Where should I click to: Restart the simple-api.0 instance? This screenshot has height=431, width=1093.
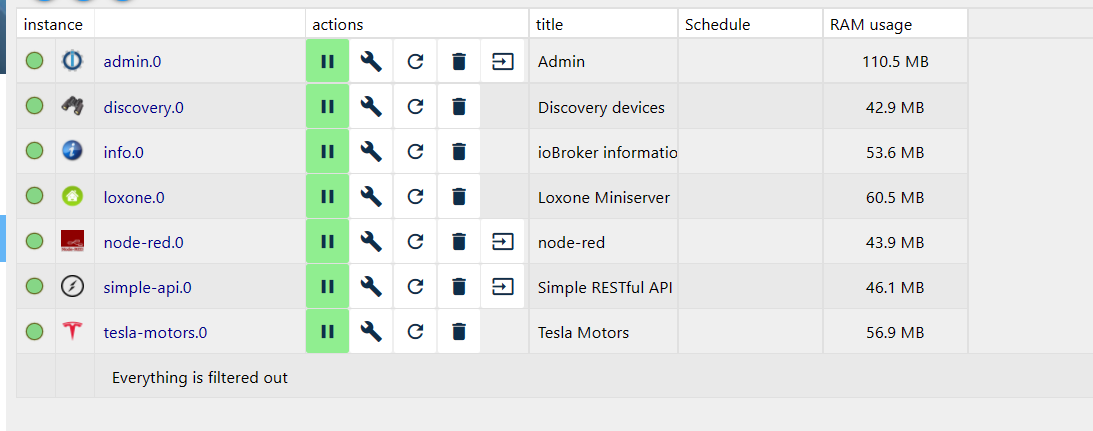(415, 287)
